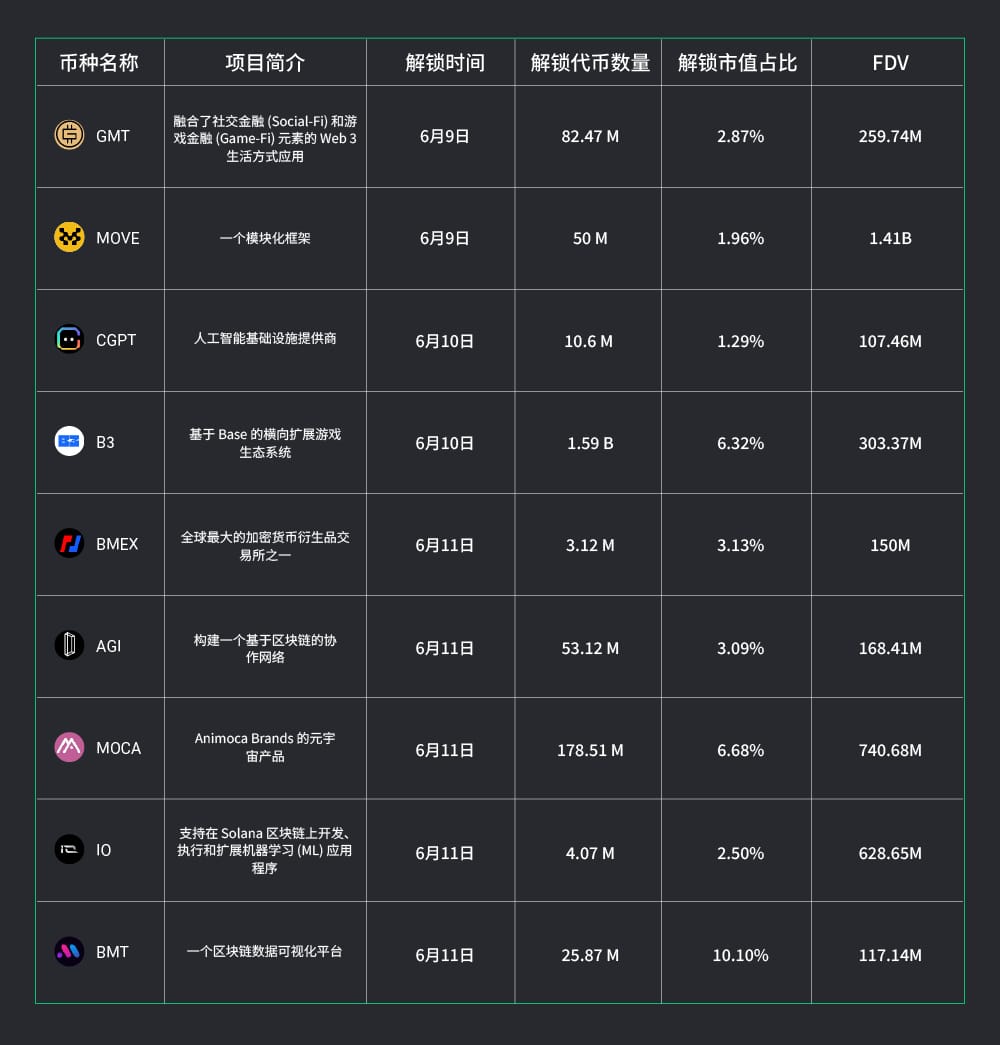Screen dimensions: 1000x1045
Task: Click the yellow MOVE token icon
Action: tap(69, 237)
